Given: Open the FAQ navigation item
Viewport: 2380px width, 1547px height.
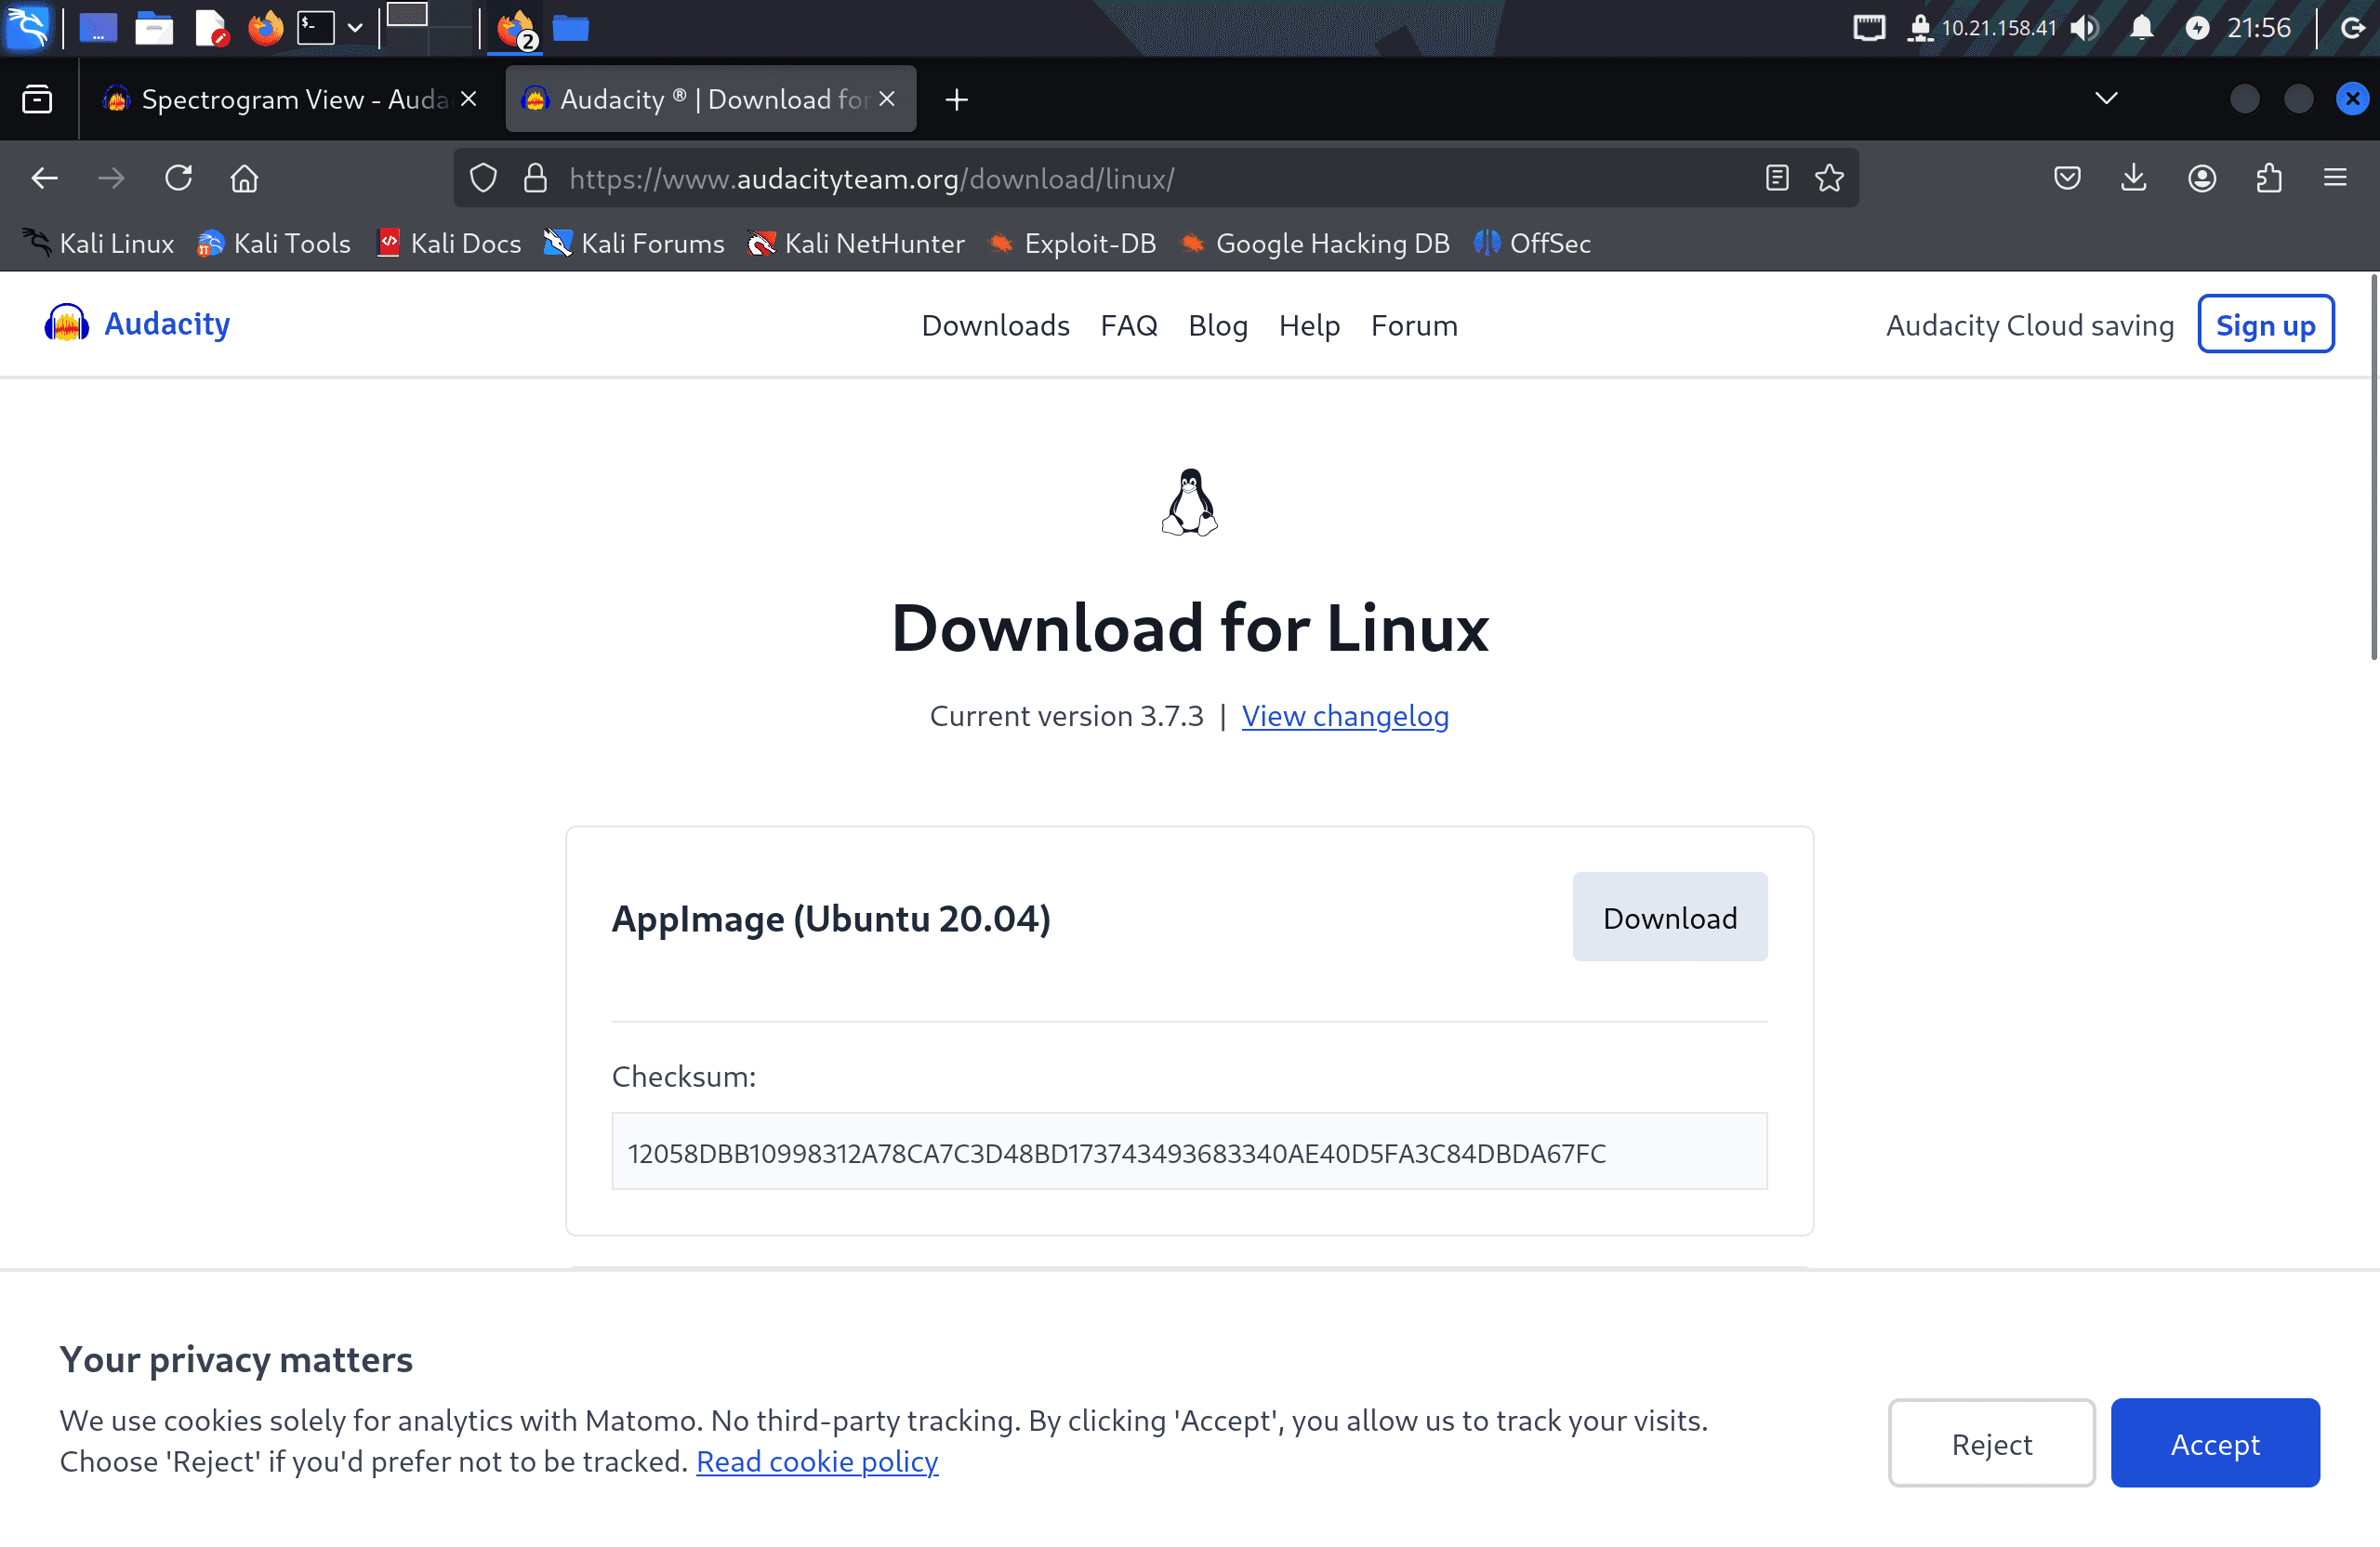Looking at the screenshot, I should (x=1129, y=325).
